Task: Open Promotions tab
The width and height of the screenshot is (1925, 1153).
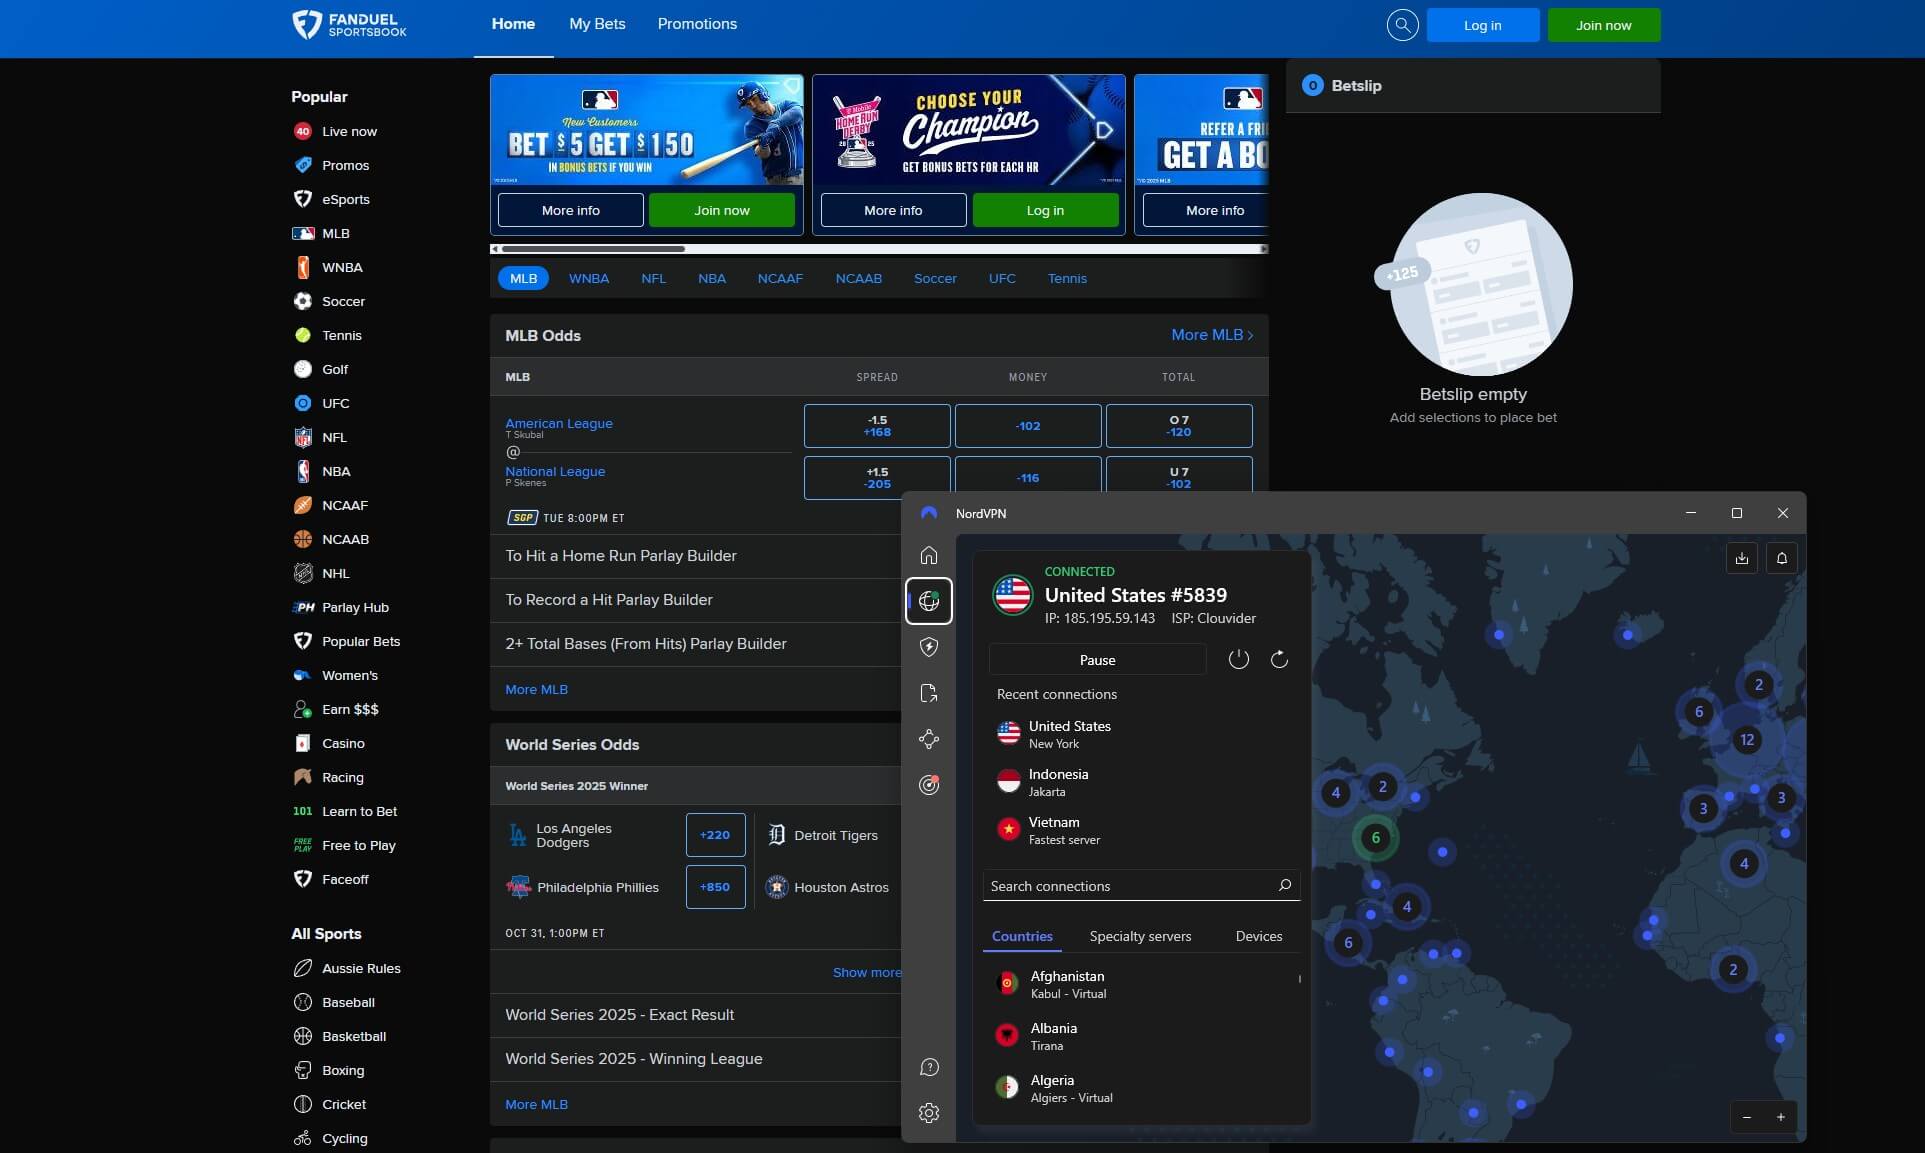Action: click(697, 24)
